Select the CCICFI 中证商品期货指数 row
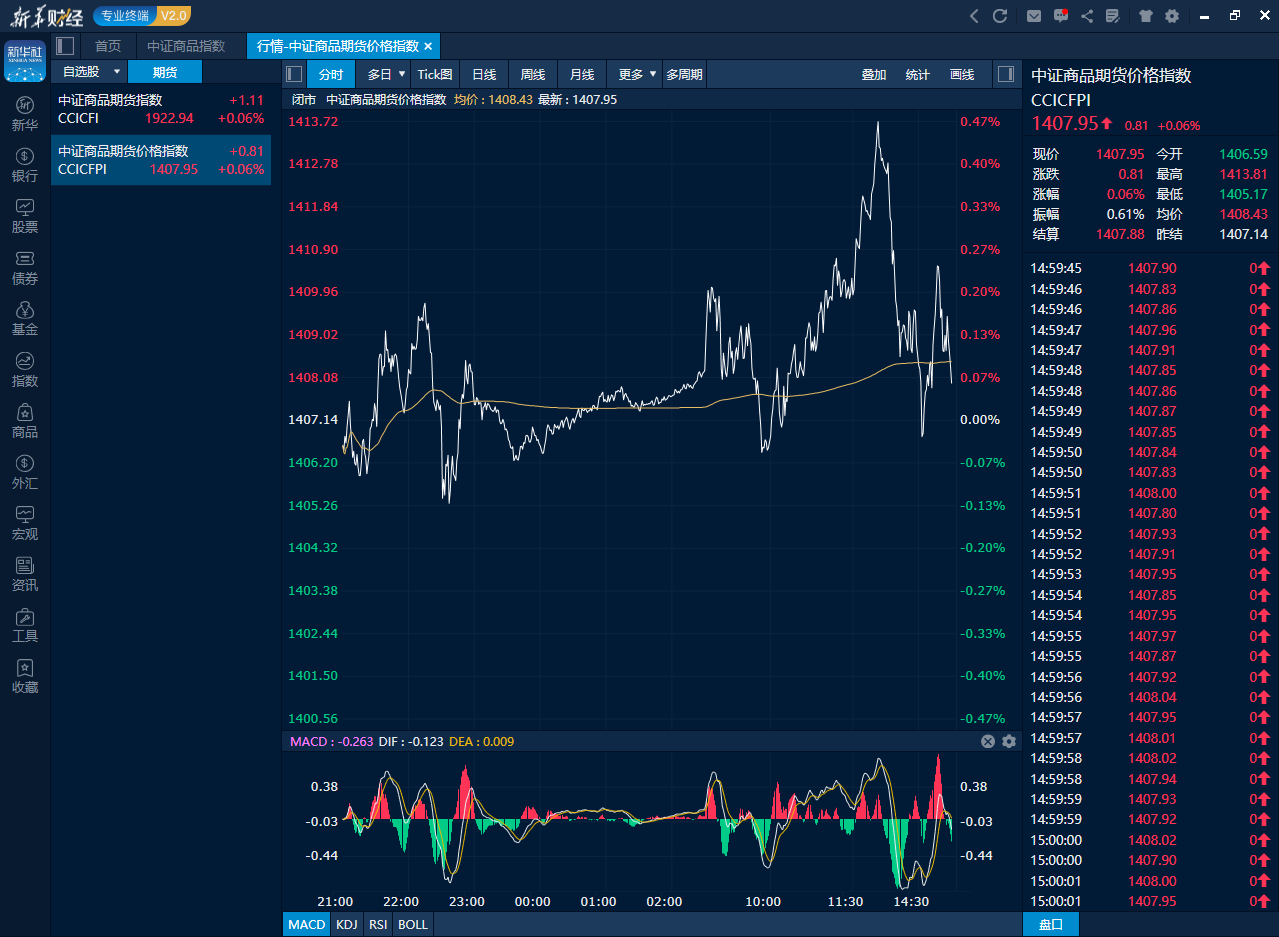 pos(161,109)
